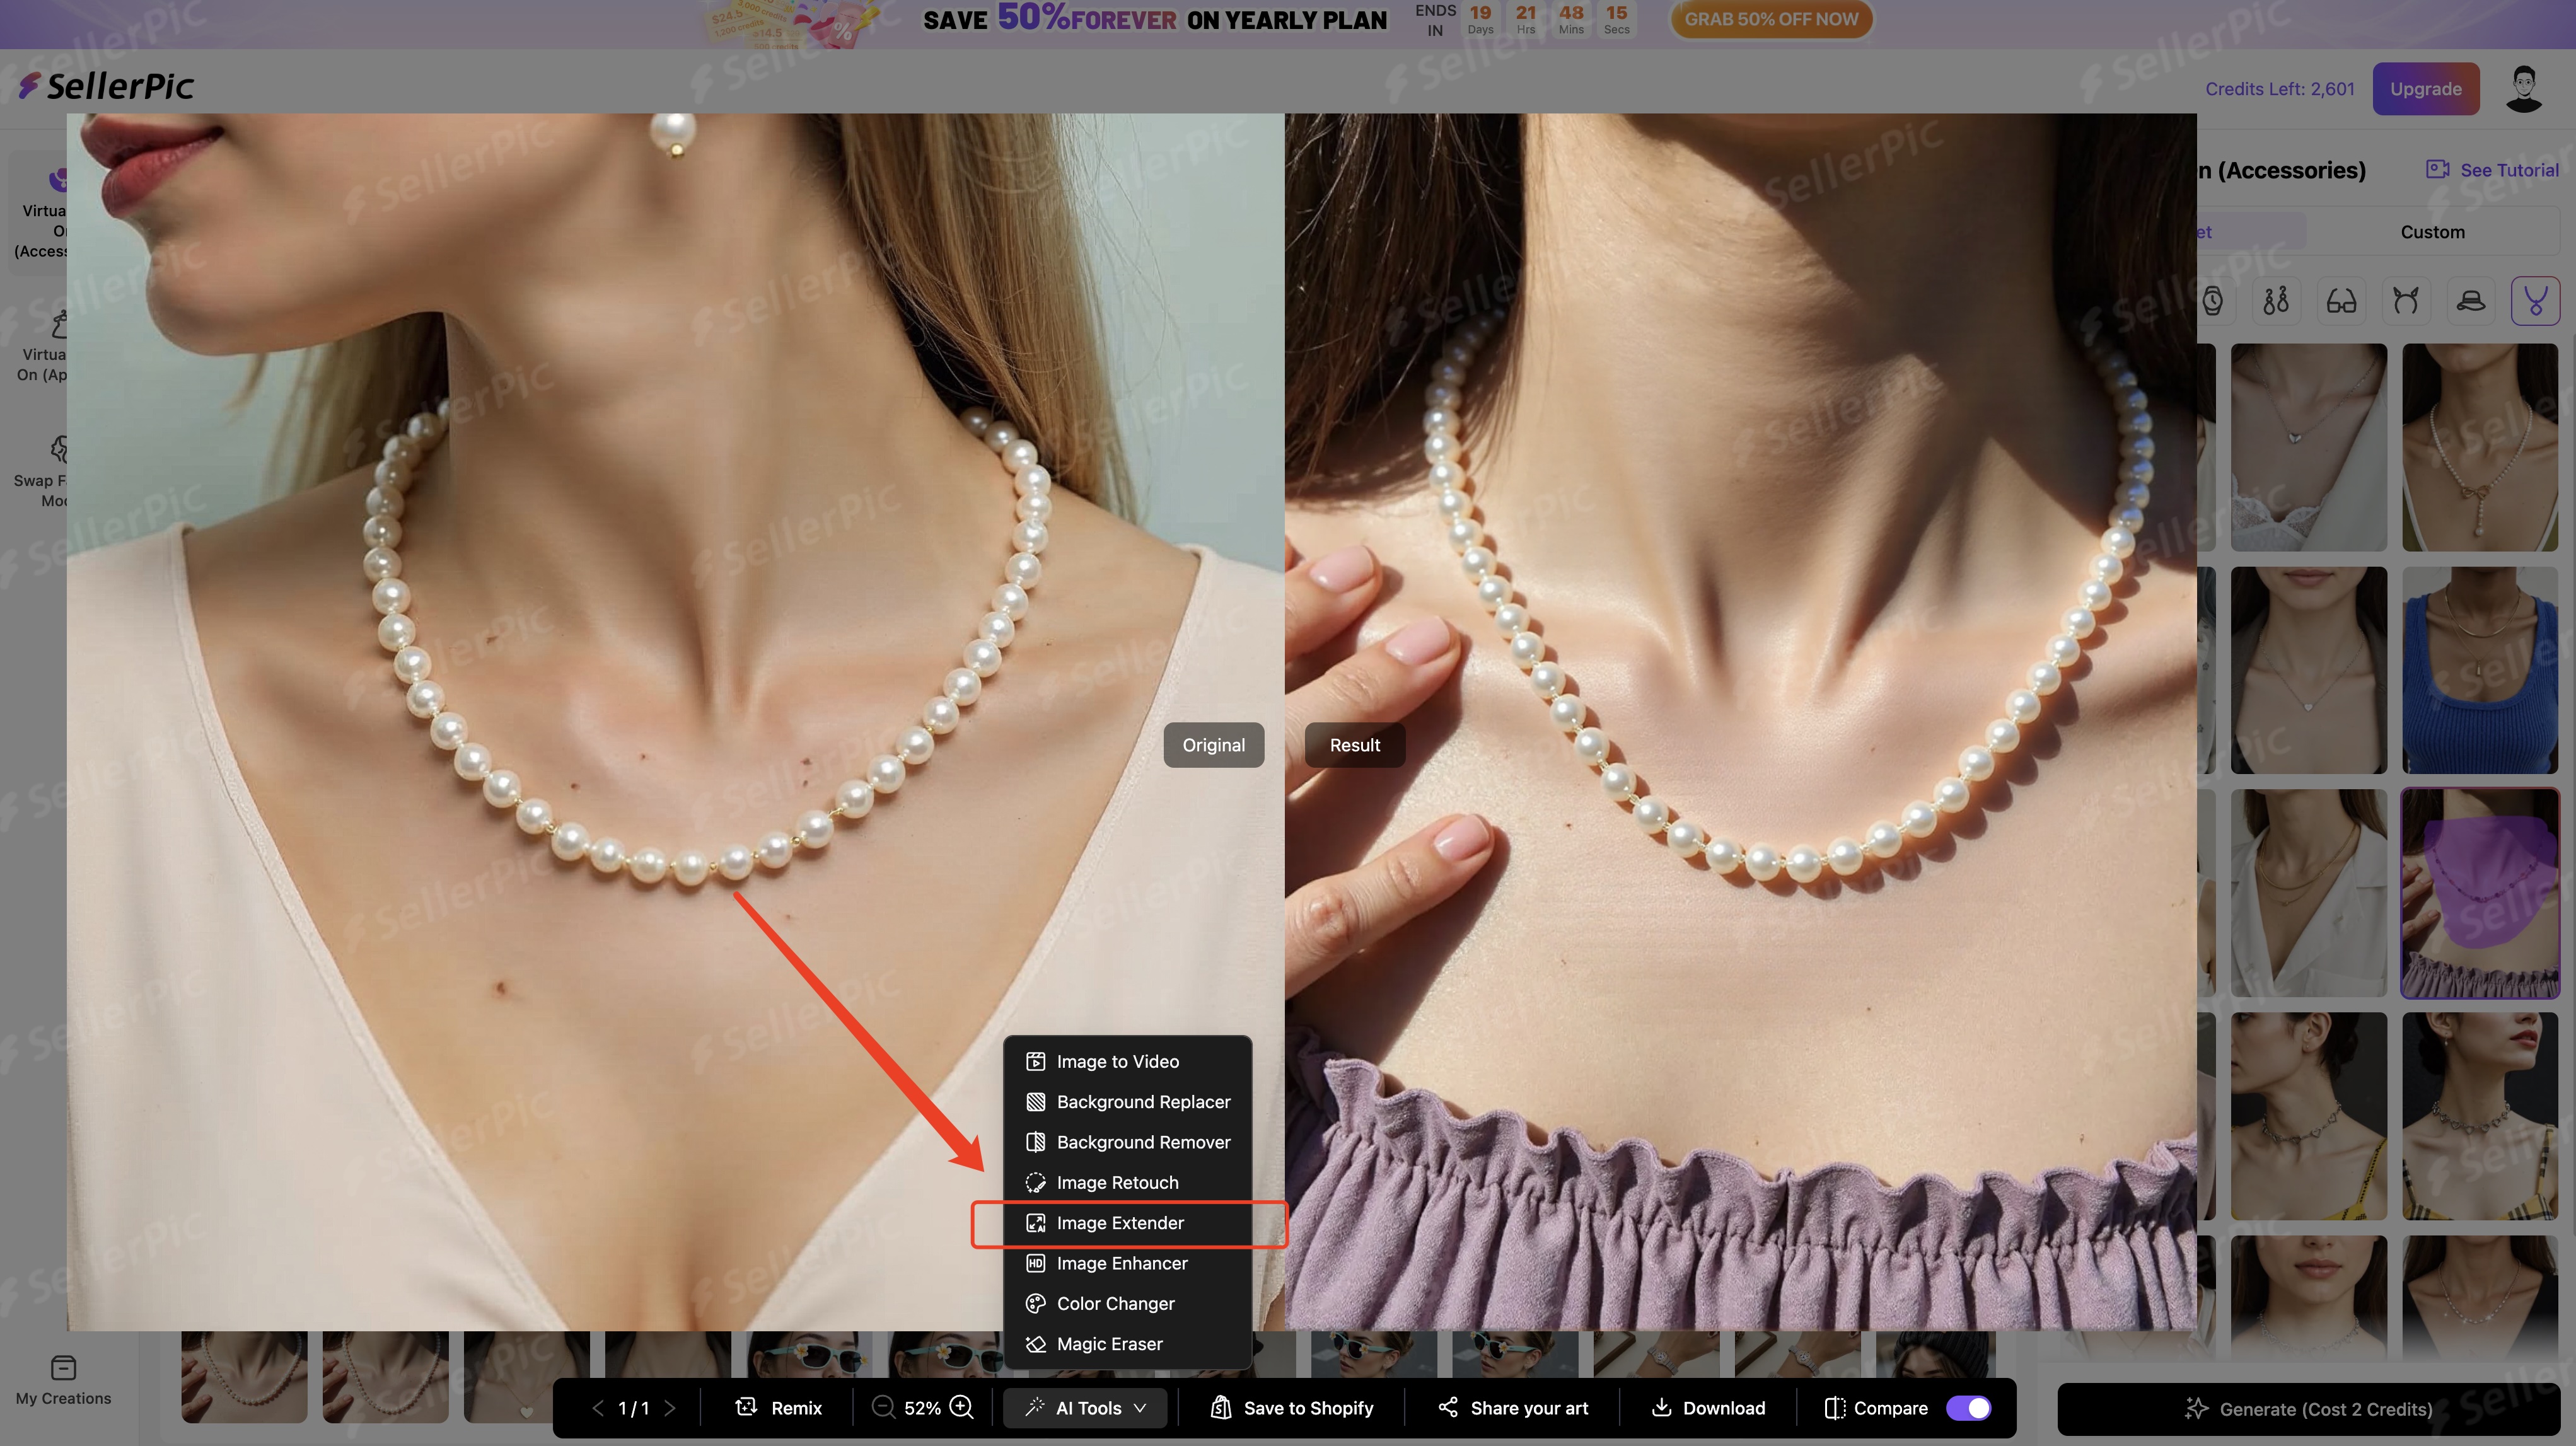Choose Background Remover from the menu
The image size is (2576, 1446).
click(x=1127, y=1142)
